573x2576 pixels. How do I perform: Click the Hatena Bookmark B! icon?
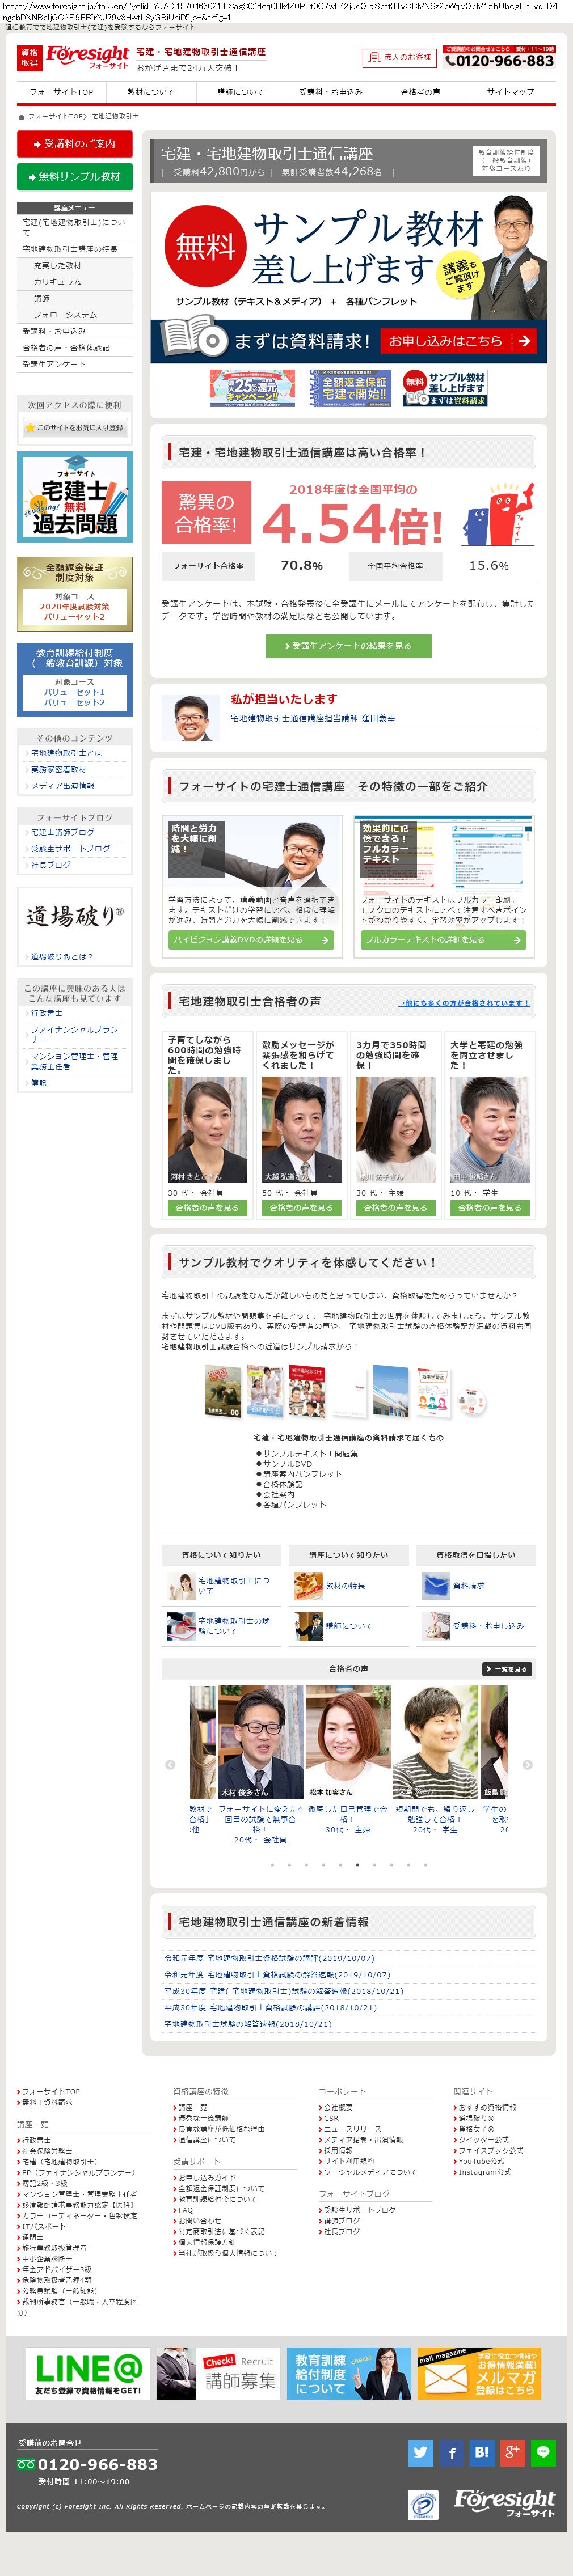[x=482, y=2450]
